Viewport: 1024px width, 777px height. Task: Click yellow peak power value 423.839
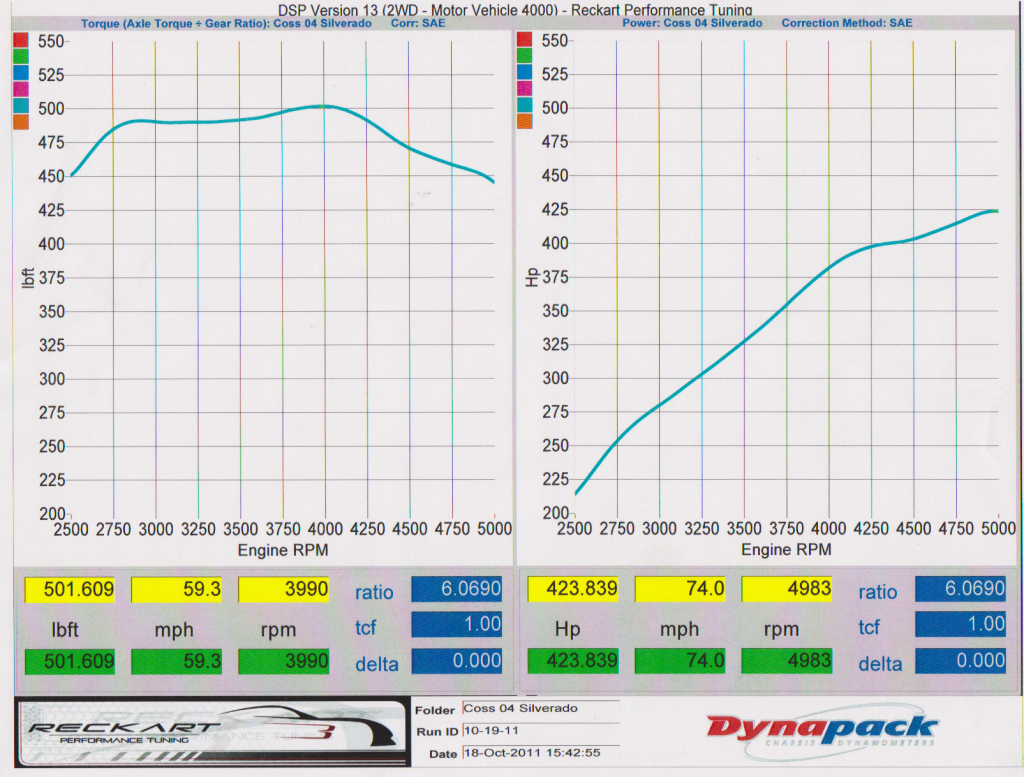(573, 589)
